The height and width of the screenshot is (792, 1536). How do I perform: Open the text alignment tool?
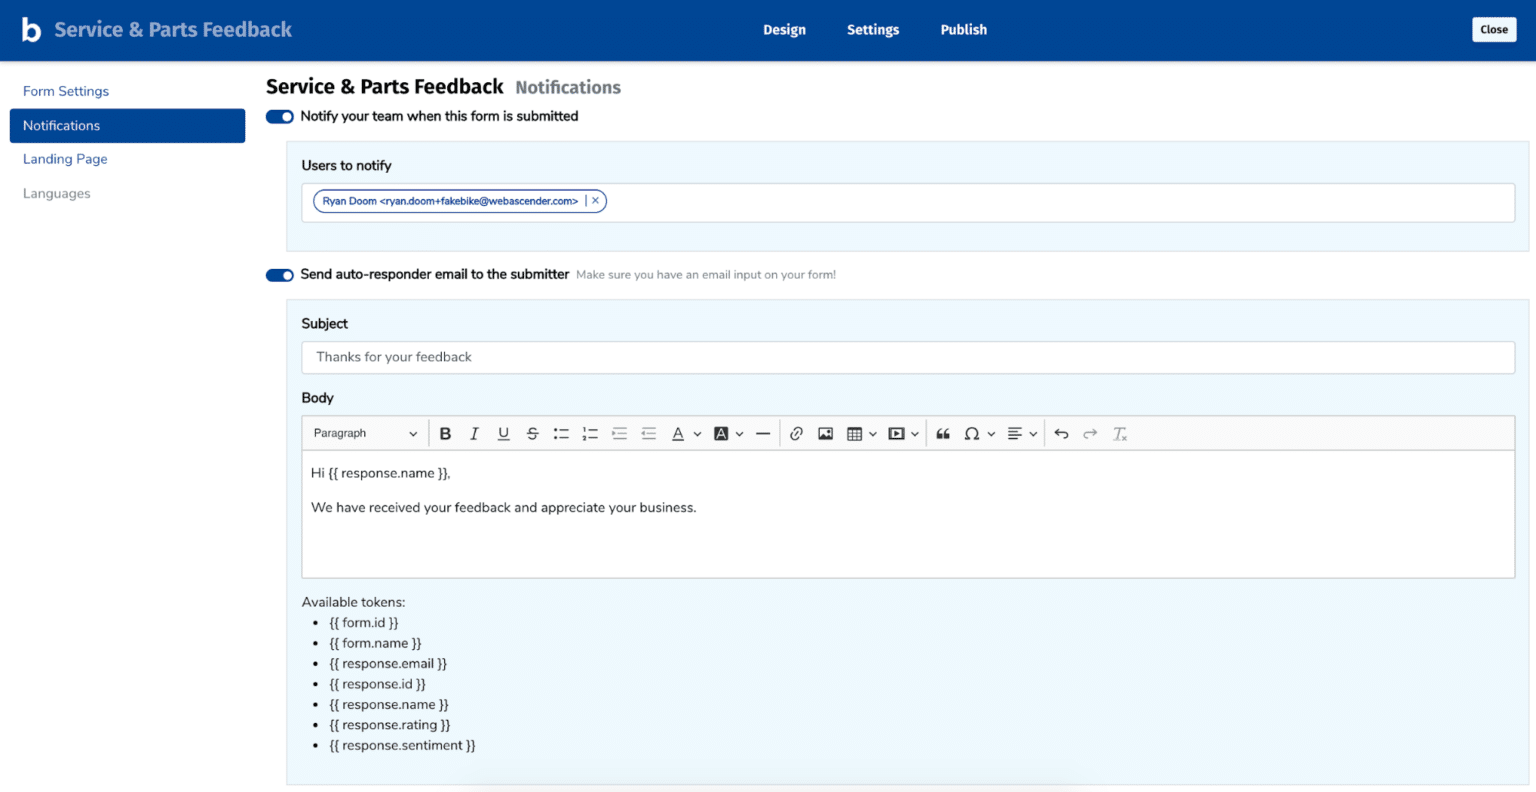1014,434
